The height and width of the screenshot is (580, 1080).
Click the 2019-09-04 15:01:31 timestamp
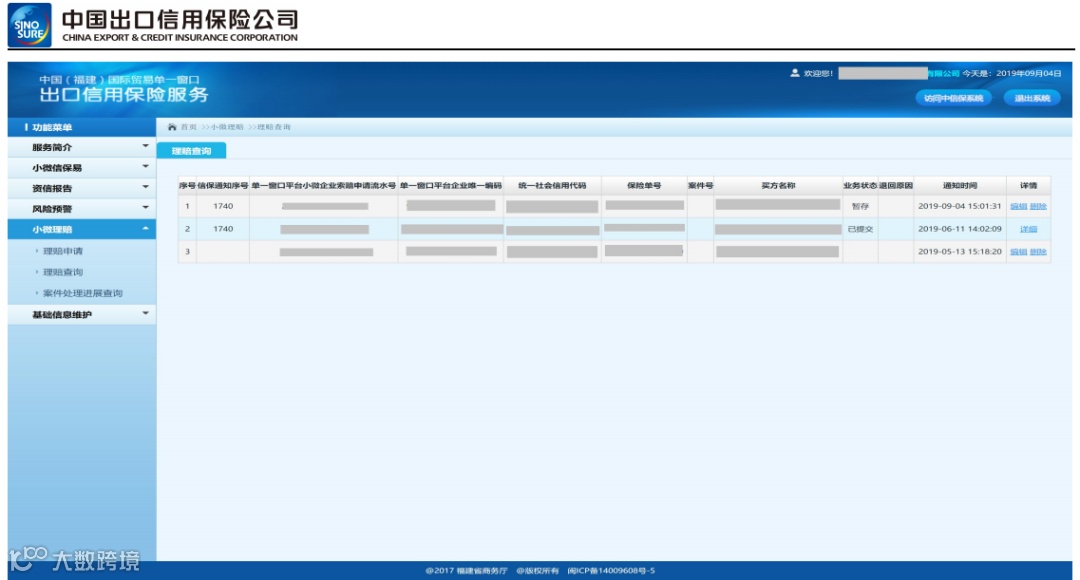pyautogui.click(x=959, y=206)
